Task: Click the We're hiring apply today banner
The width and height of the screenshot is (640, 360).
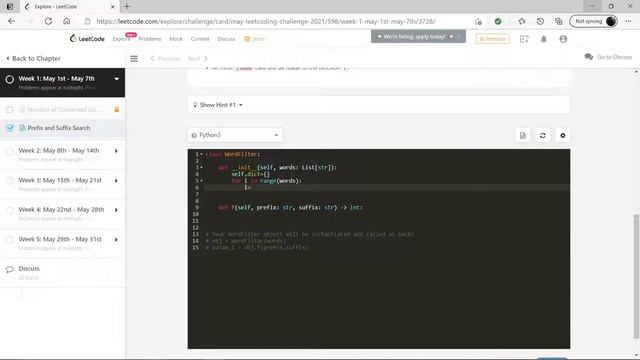Action: (x=418, y=36)
